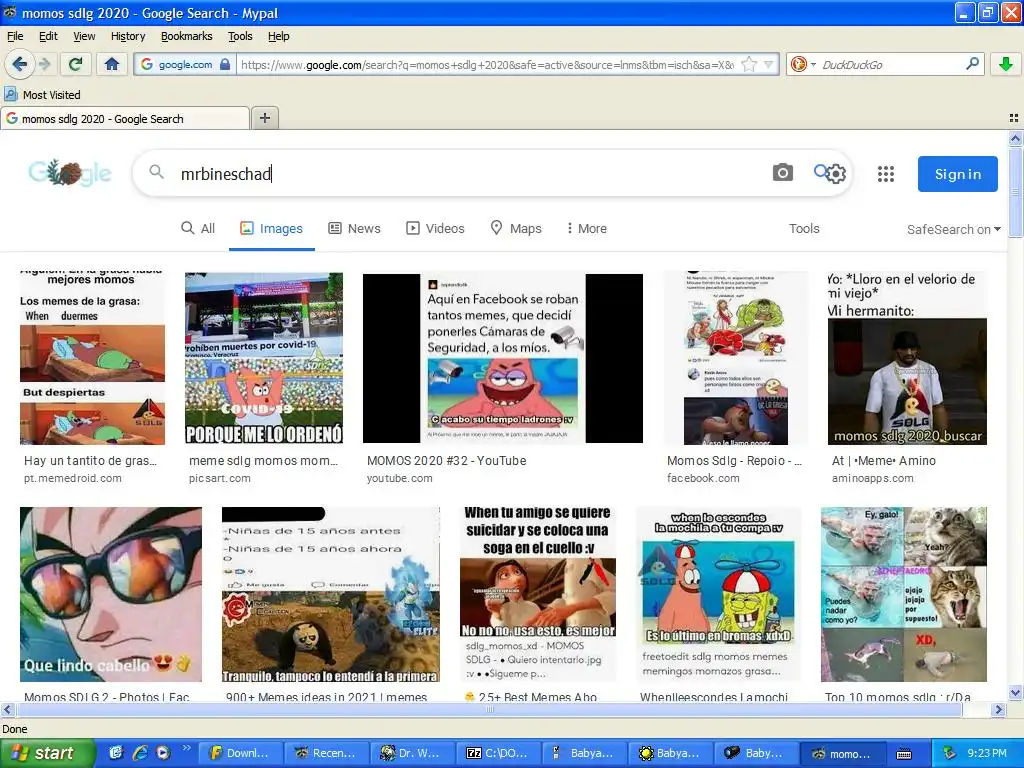The width and height of the screenshot is (1024, 768).
Task: Open the View menu
Action: [84, 36]
